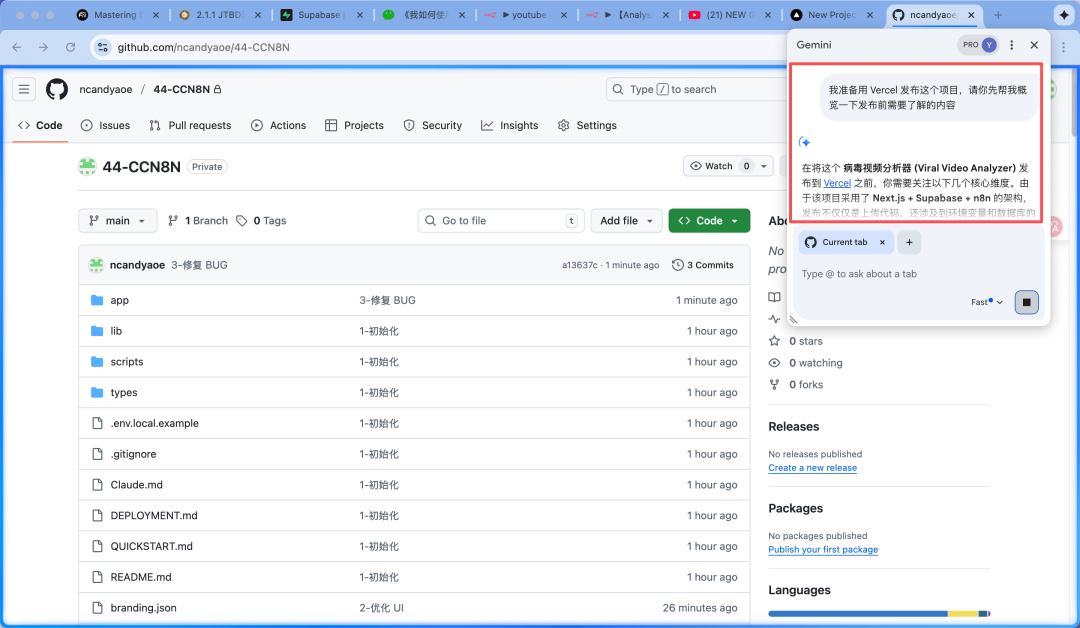Reload the current page
The image size is (1080, 628).
[70, 47]
